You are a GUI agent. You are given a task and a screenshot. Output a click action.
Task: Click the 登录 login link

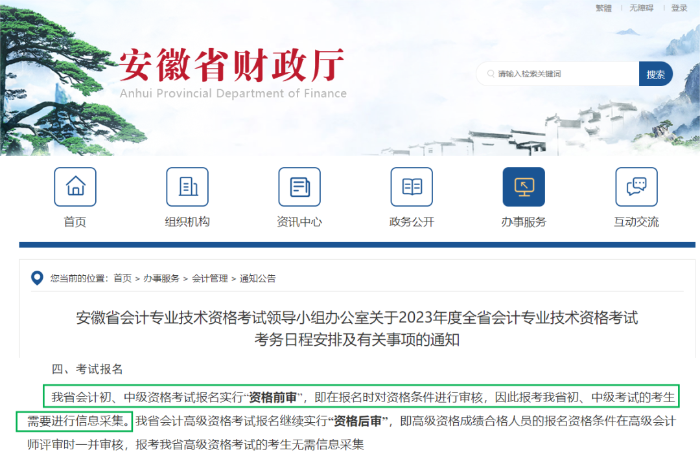click(679, 8)
